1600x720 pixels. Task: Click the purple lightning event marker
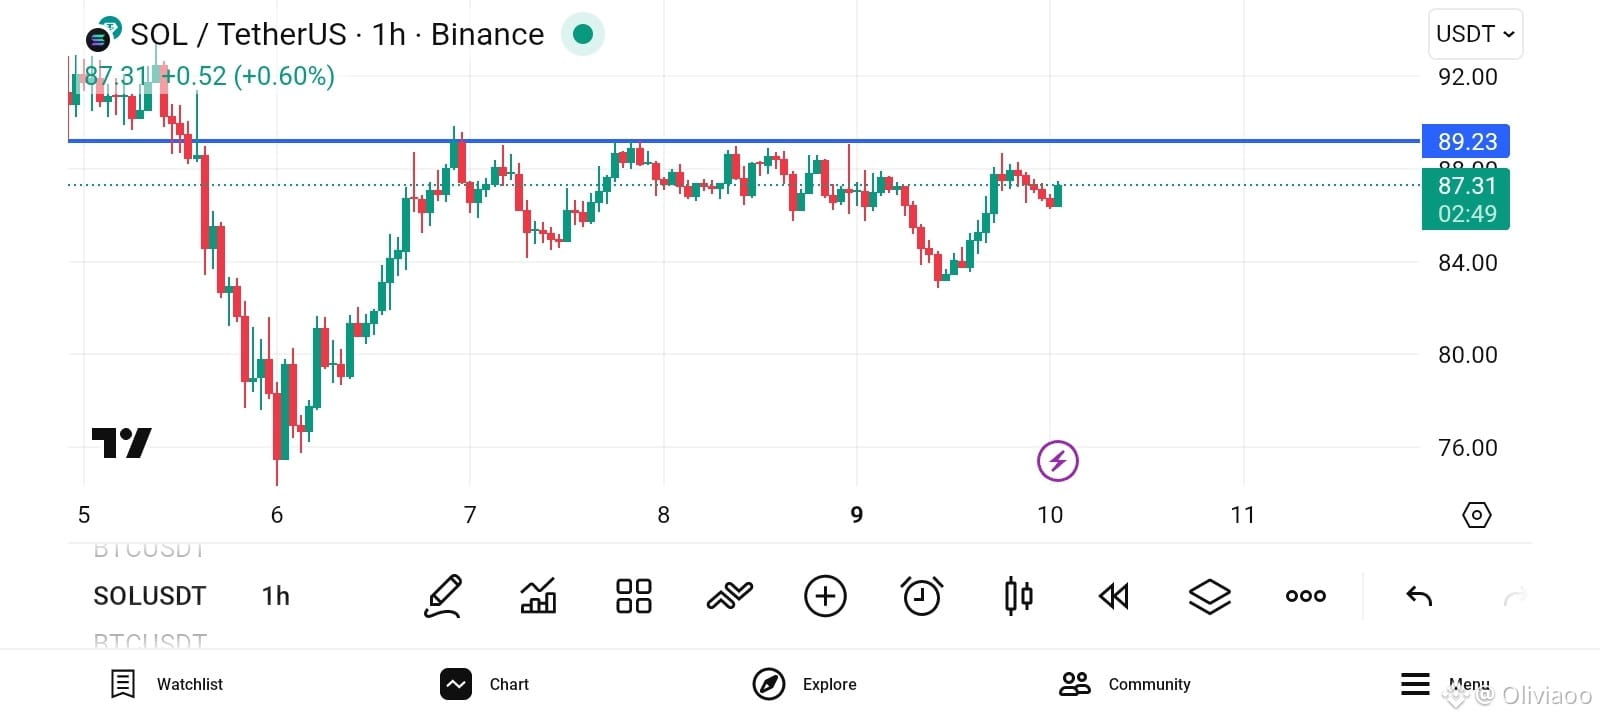click(1057, 461)
